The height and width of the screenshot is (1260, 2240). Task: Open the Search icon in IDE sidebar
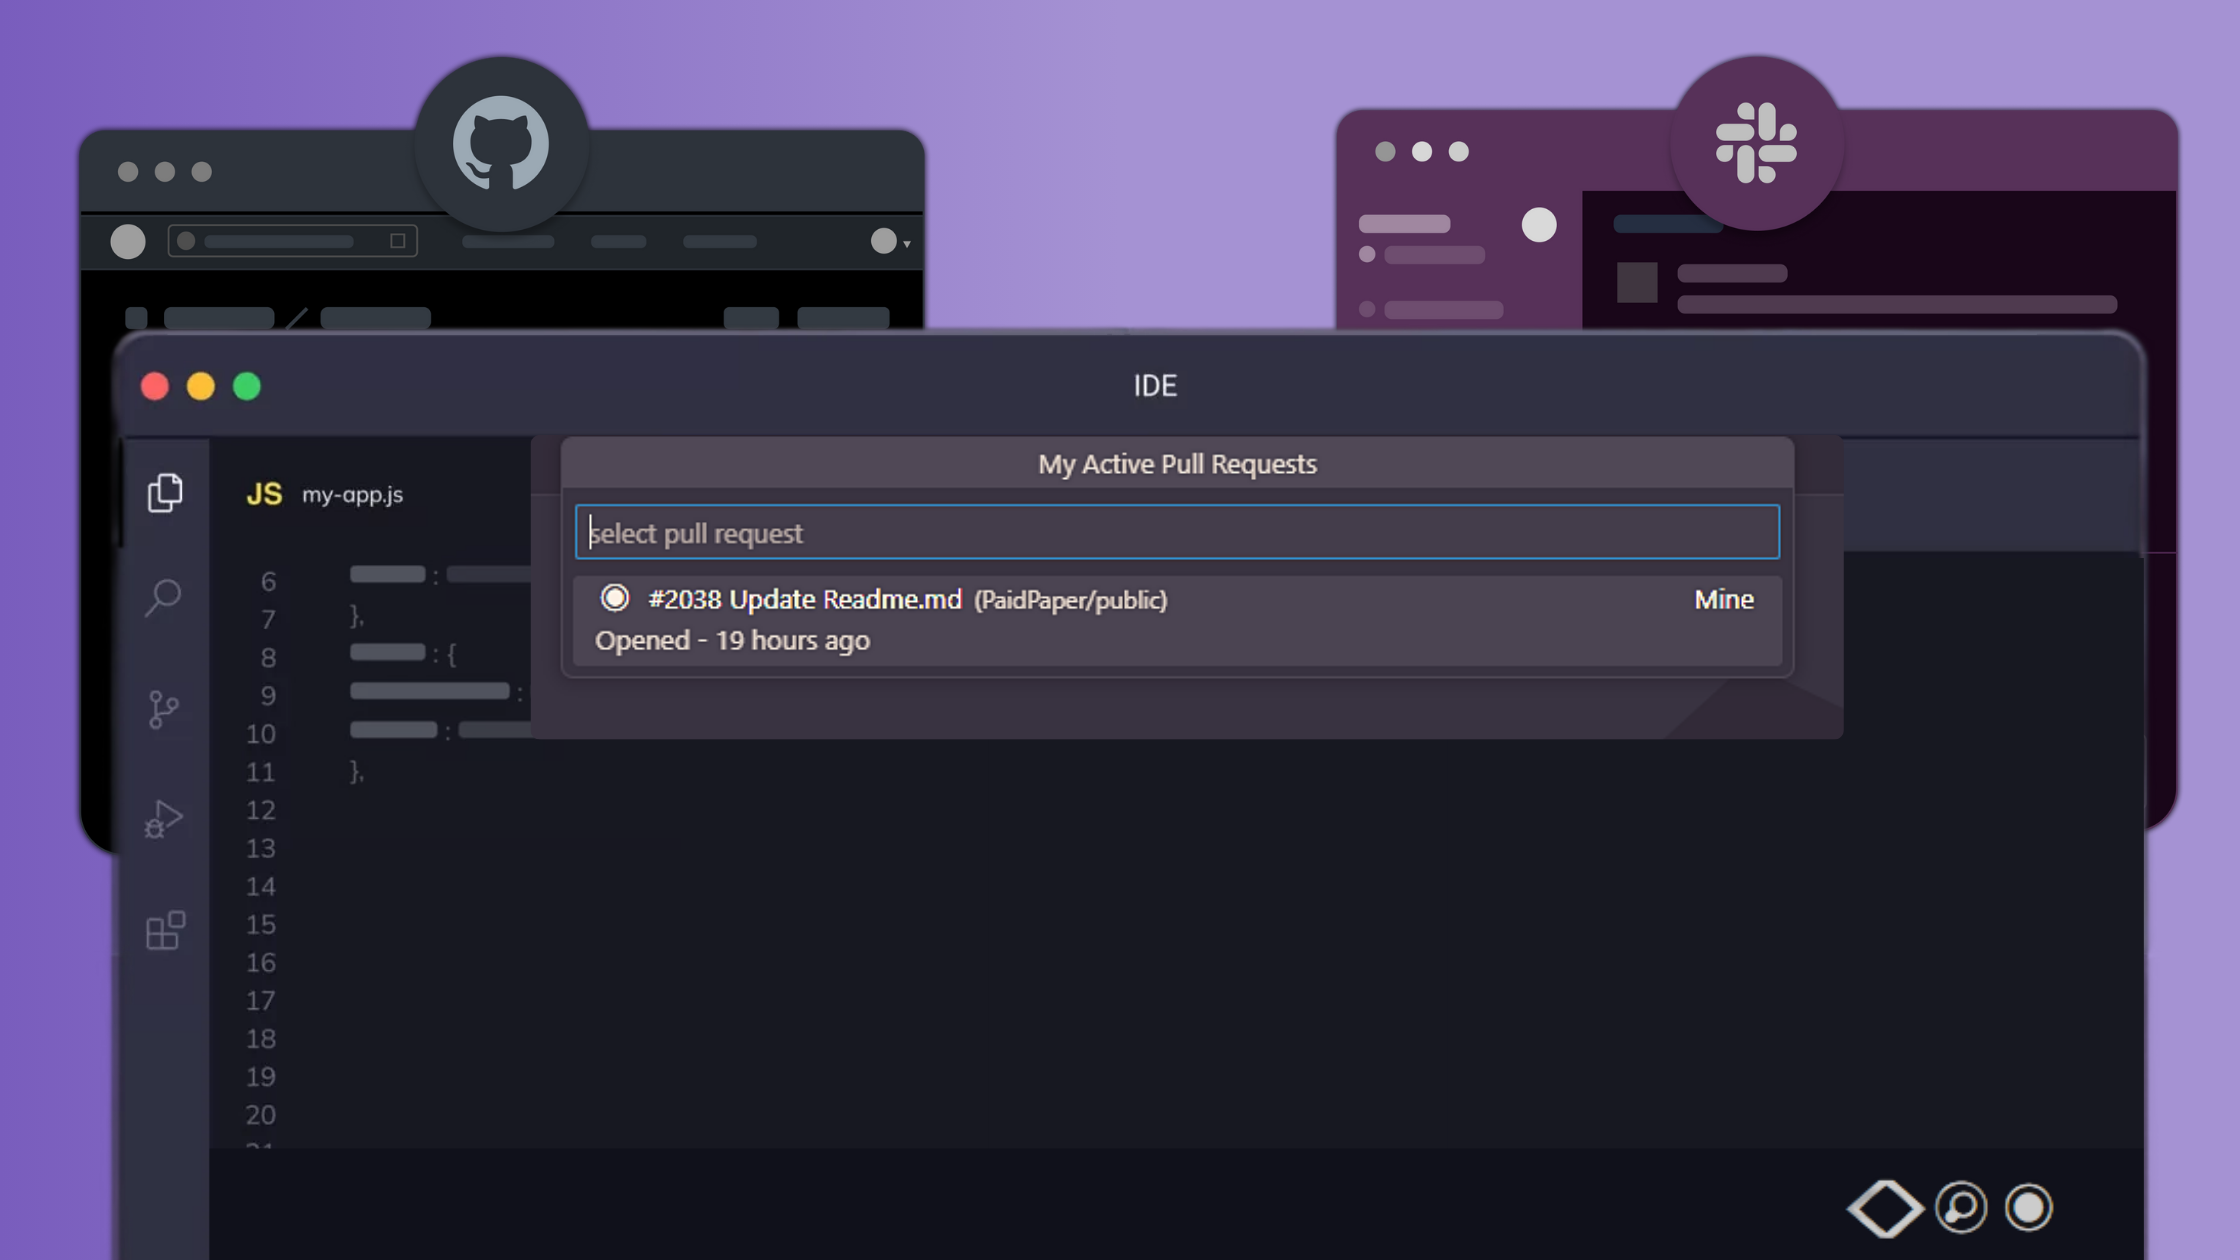(x=163, y=598)
